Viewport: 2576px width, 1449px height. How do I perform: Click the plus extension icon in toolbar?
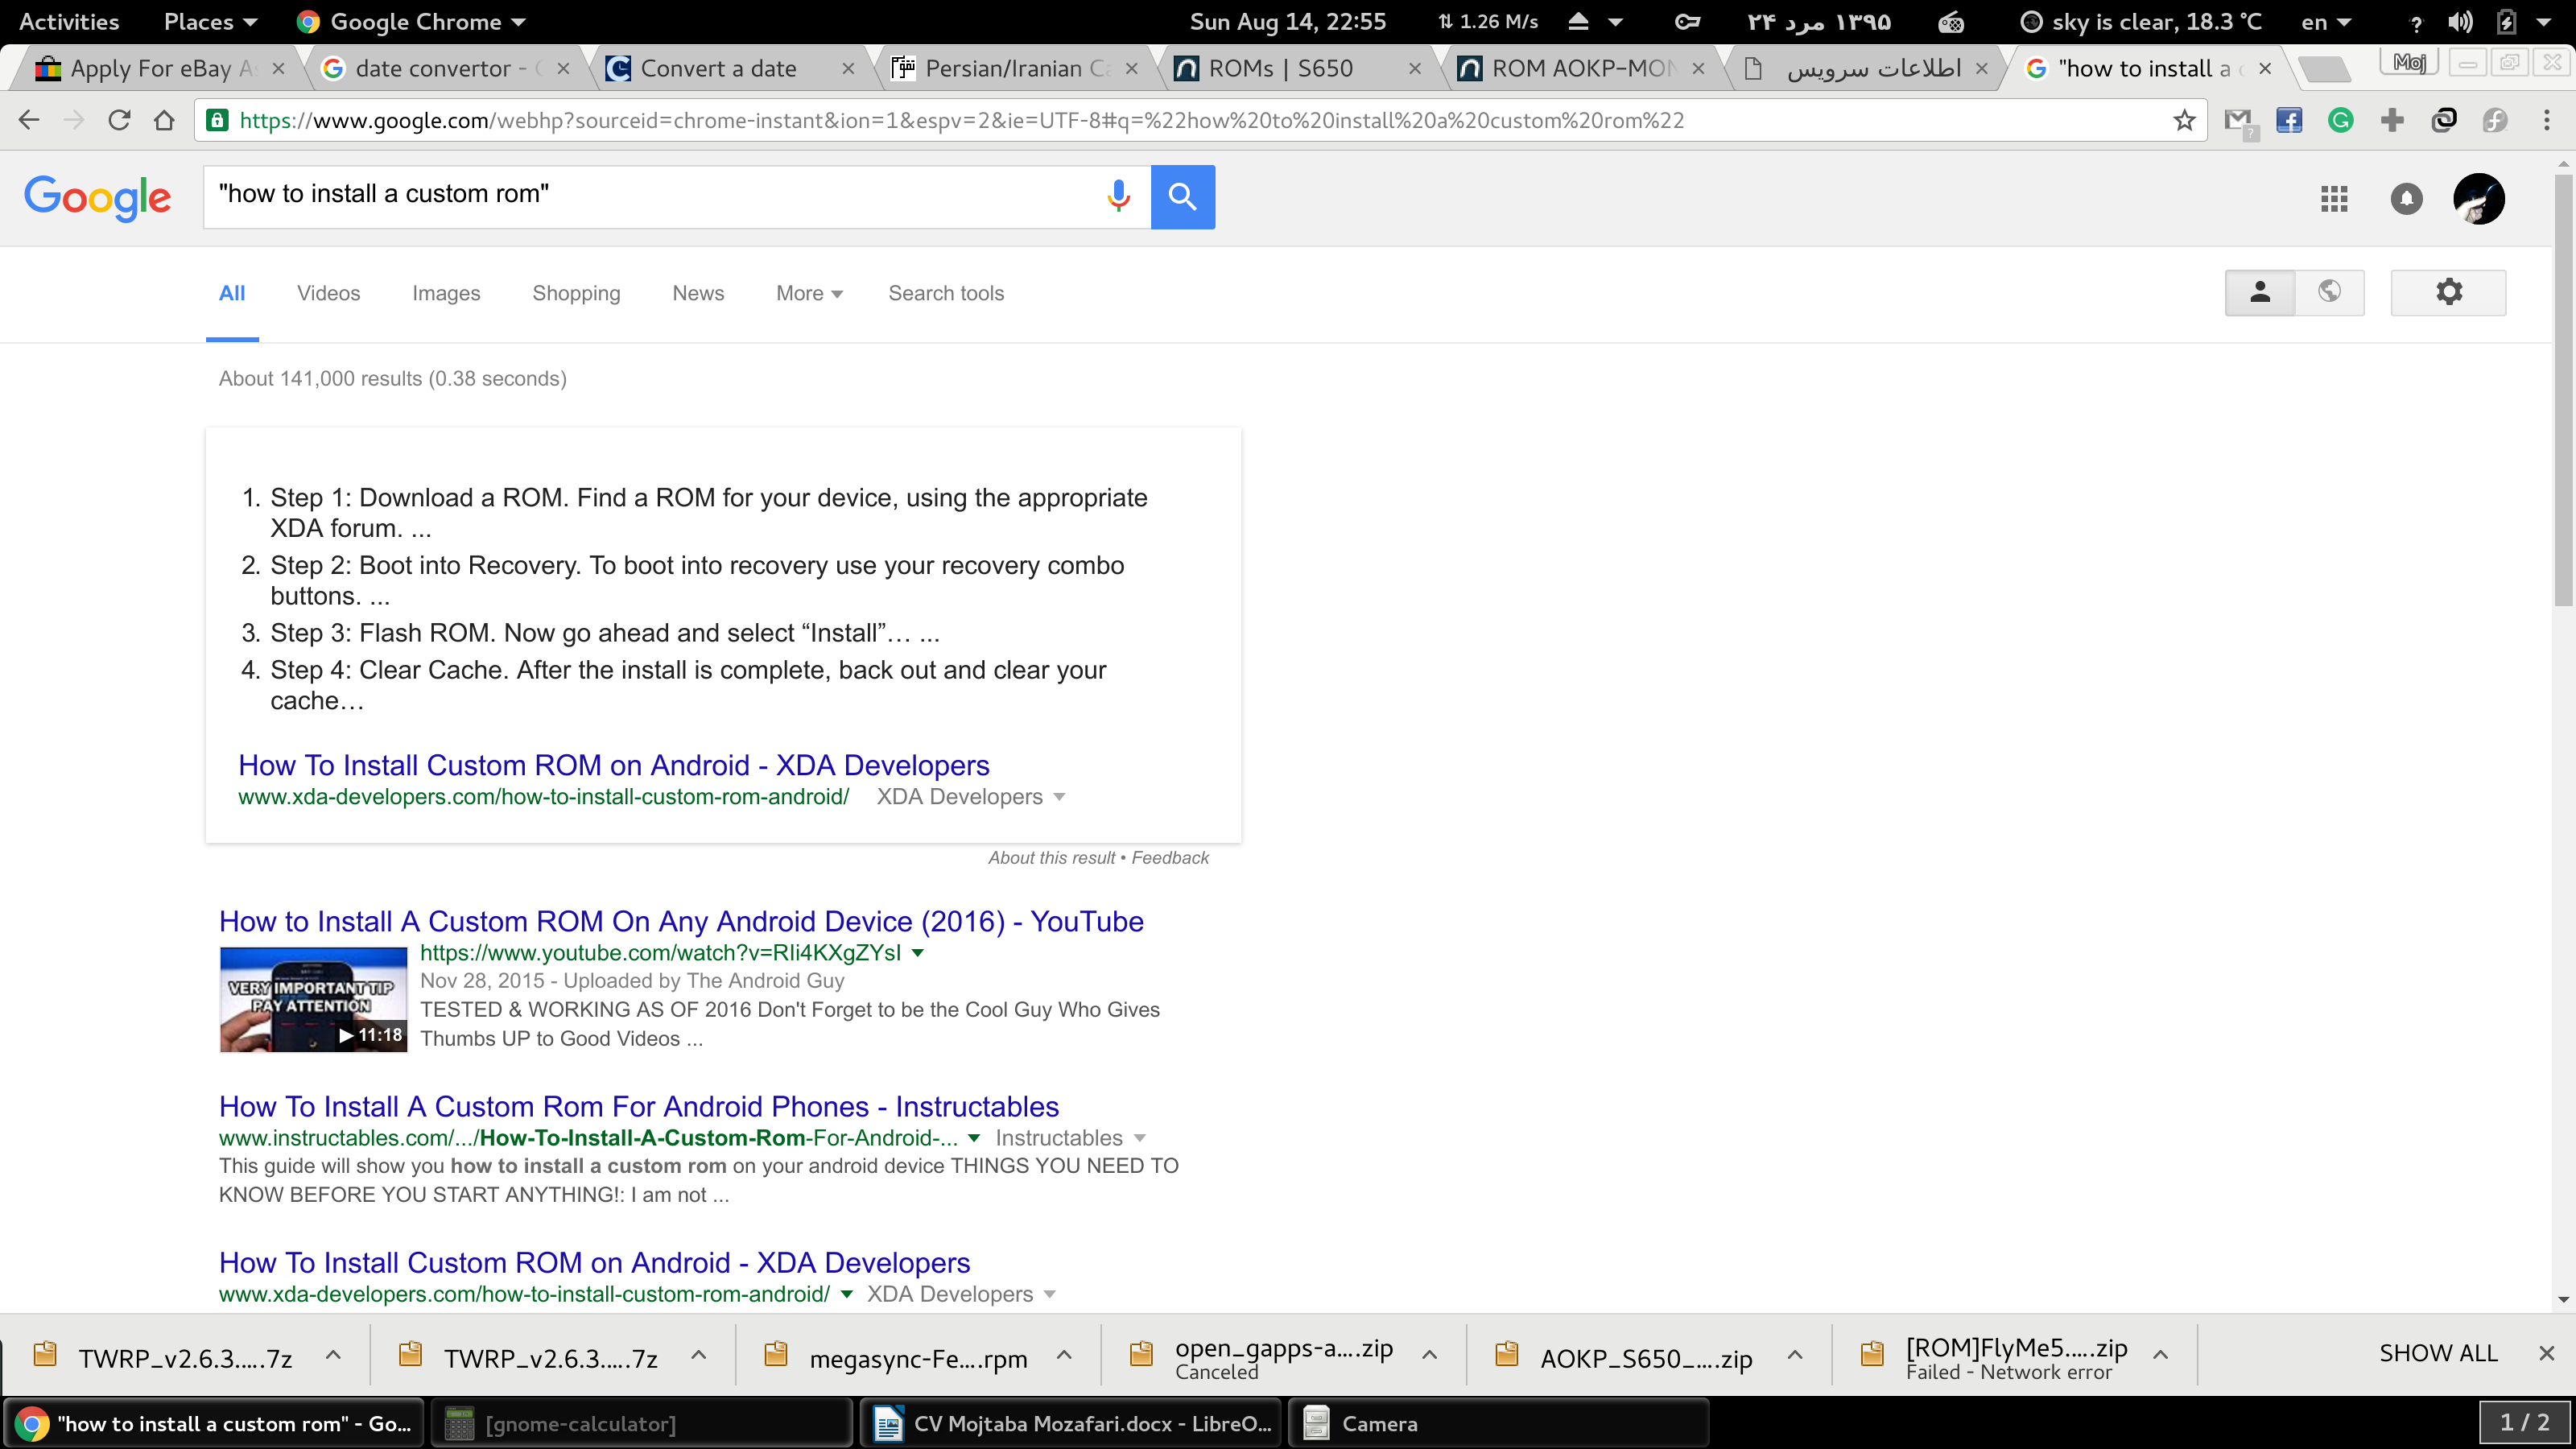coord(2392,121)
